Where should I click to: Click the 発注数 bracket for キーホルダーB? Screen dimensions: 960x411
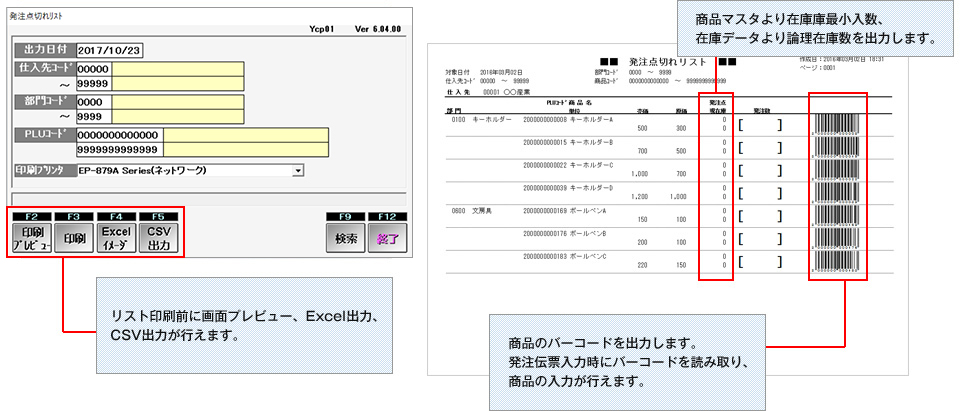tap(760, 149)
